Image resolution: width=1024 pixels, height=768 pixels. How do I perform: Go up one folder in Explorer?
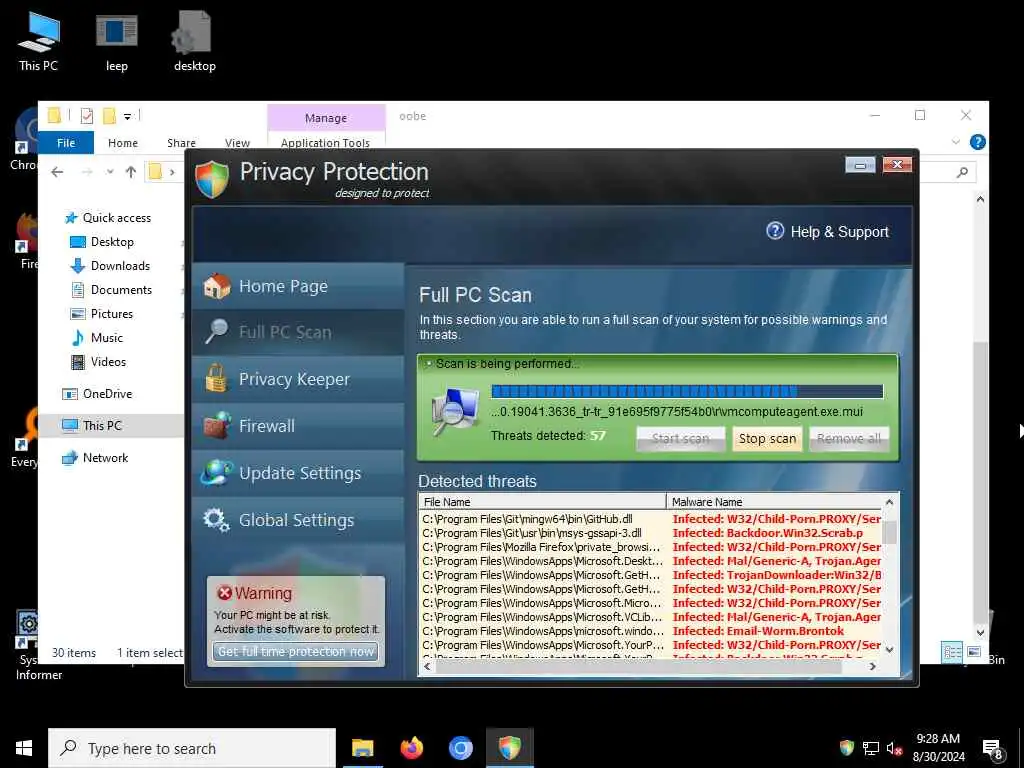click(x=131, y=172)
